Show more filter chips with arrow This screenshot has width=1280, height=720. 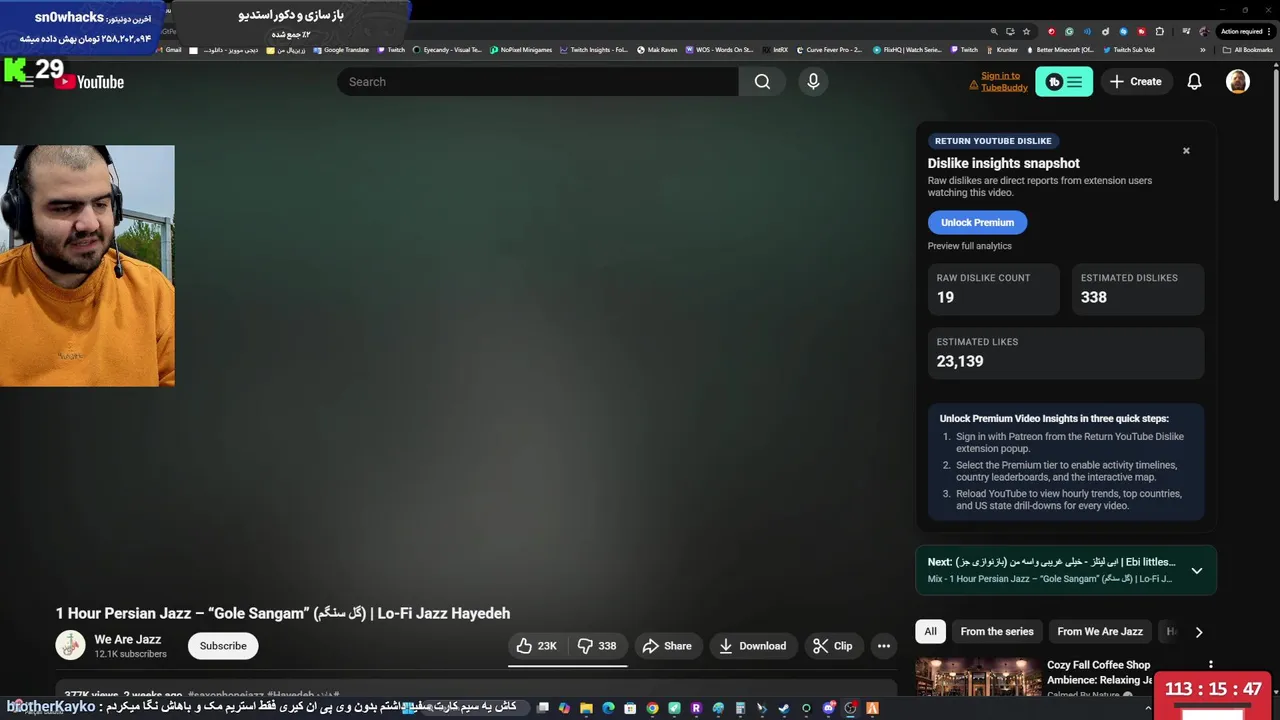coord(1198,632)
